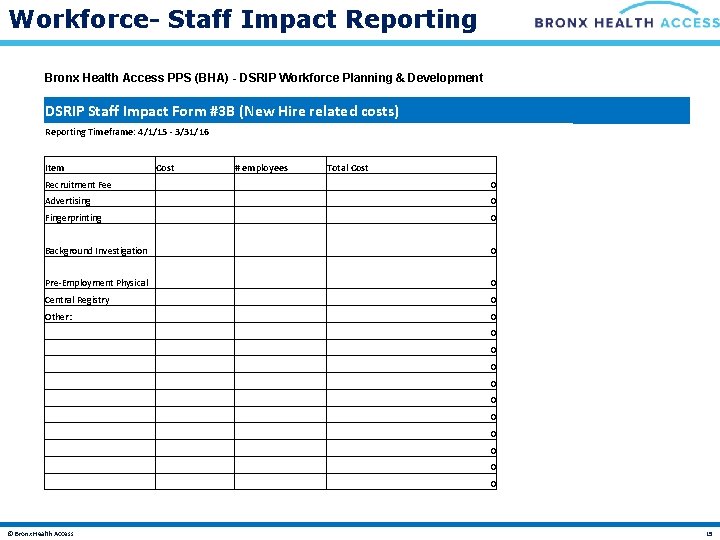Click the 'Total Cost' column header
The height and width of the screenshot is (540, 720).
click(411, 165)
